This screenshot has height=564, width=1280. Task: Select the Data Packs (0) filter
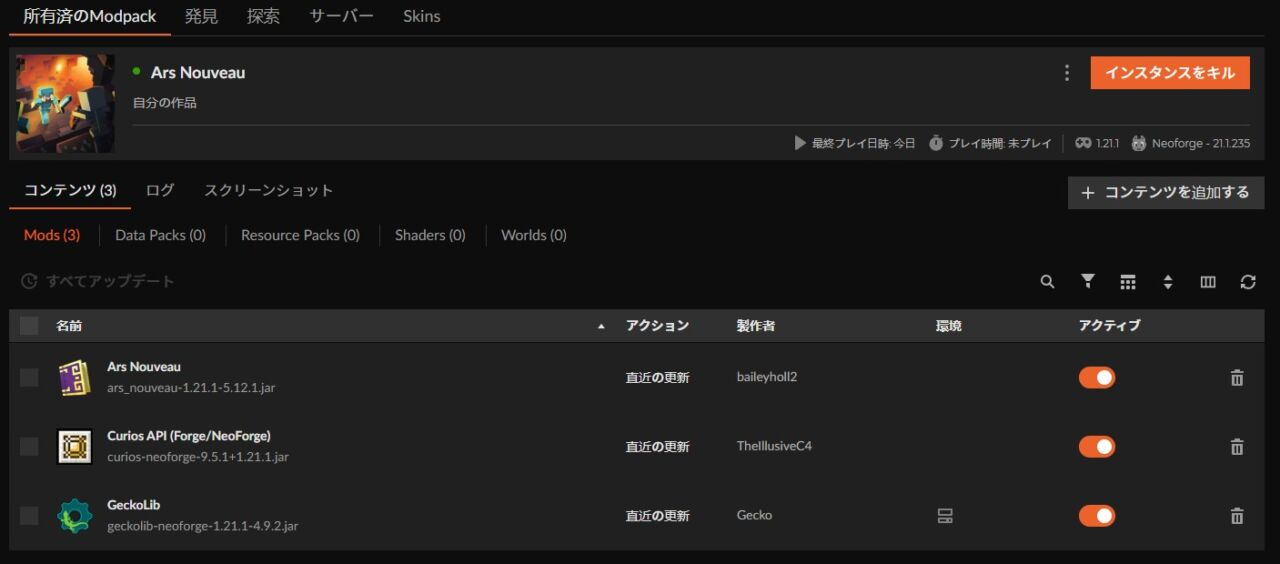160,235
